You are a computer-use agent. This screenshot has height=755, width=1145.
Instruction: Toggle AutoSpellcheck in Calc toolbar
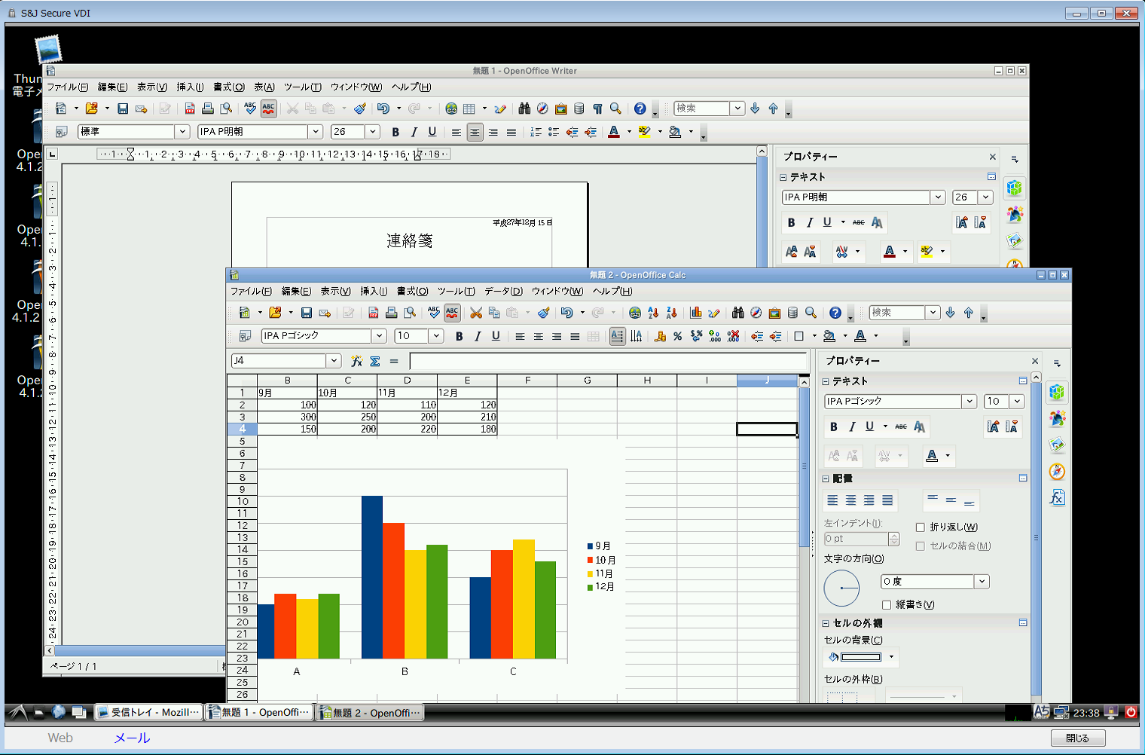pos(452,313)
